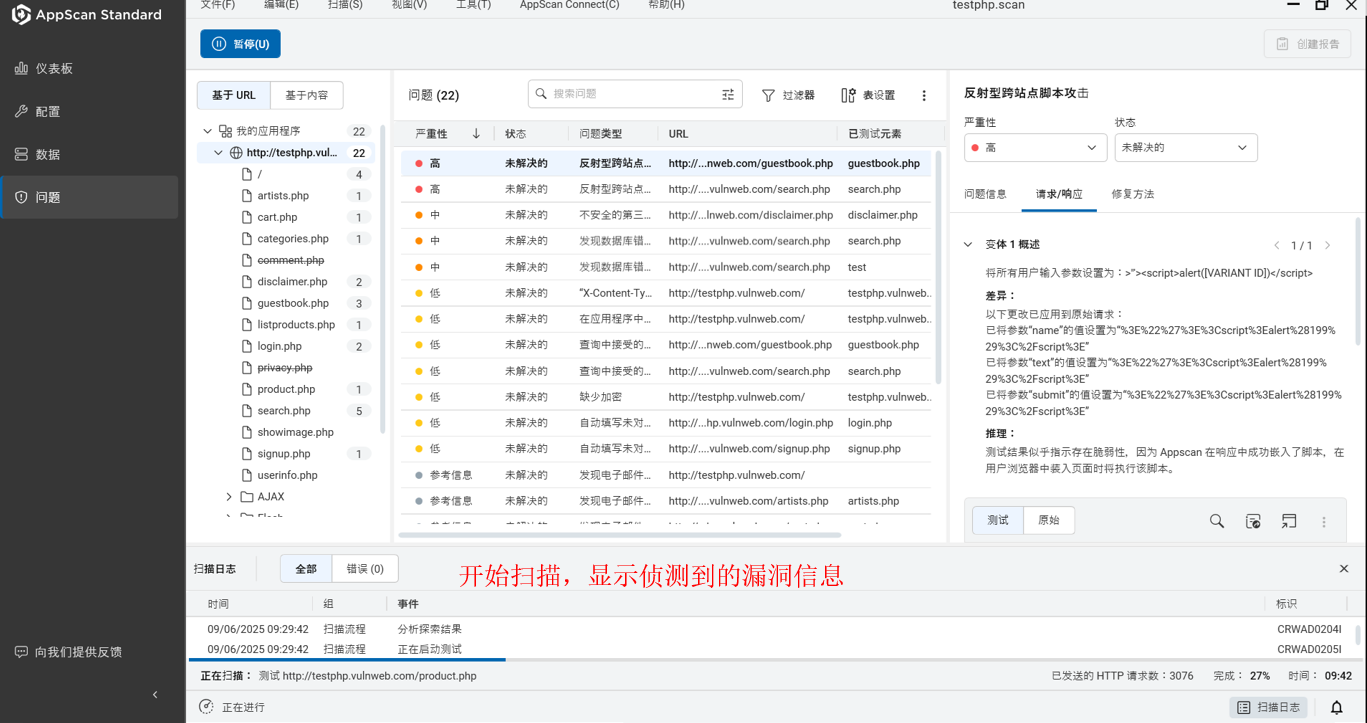
Task: Show 错误 (0) scan log entries
Action: pos(365,568)
